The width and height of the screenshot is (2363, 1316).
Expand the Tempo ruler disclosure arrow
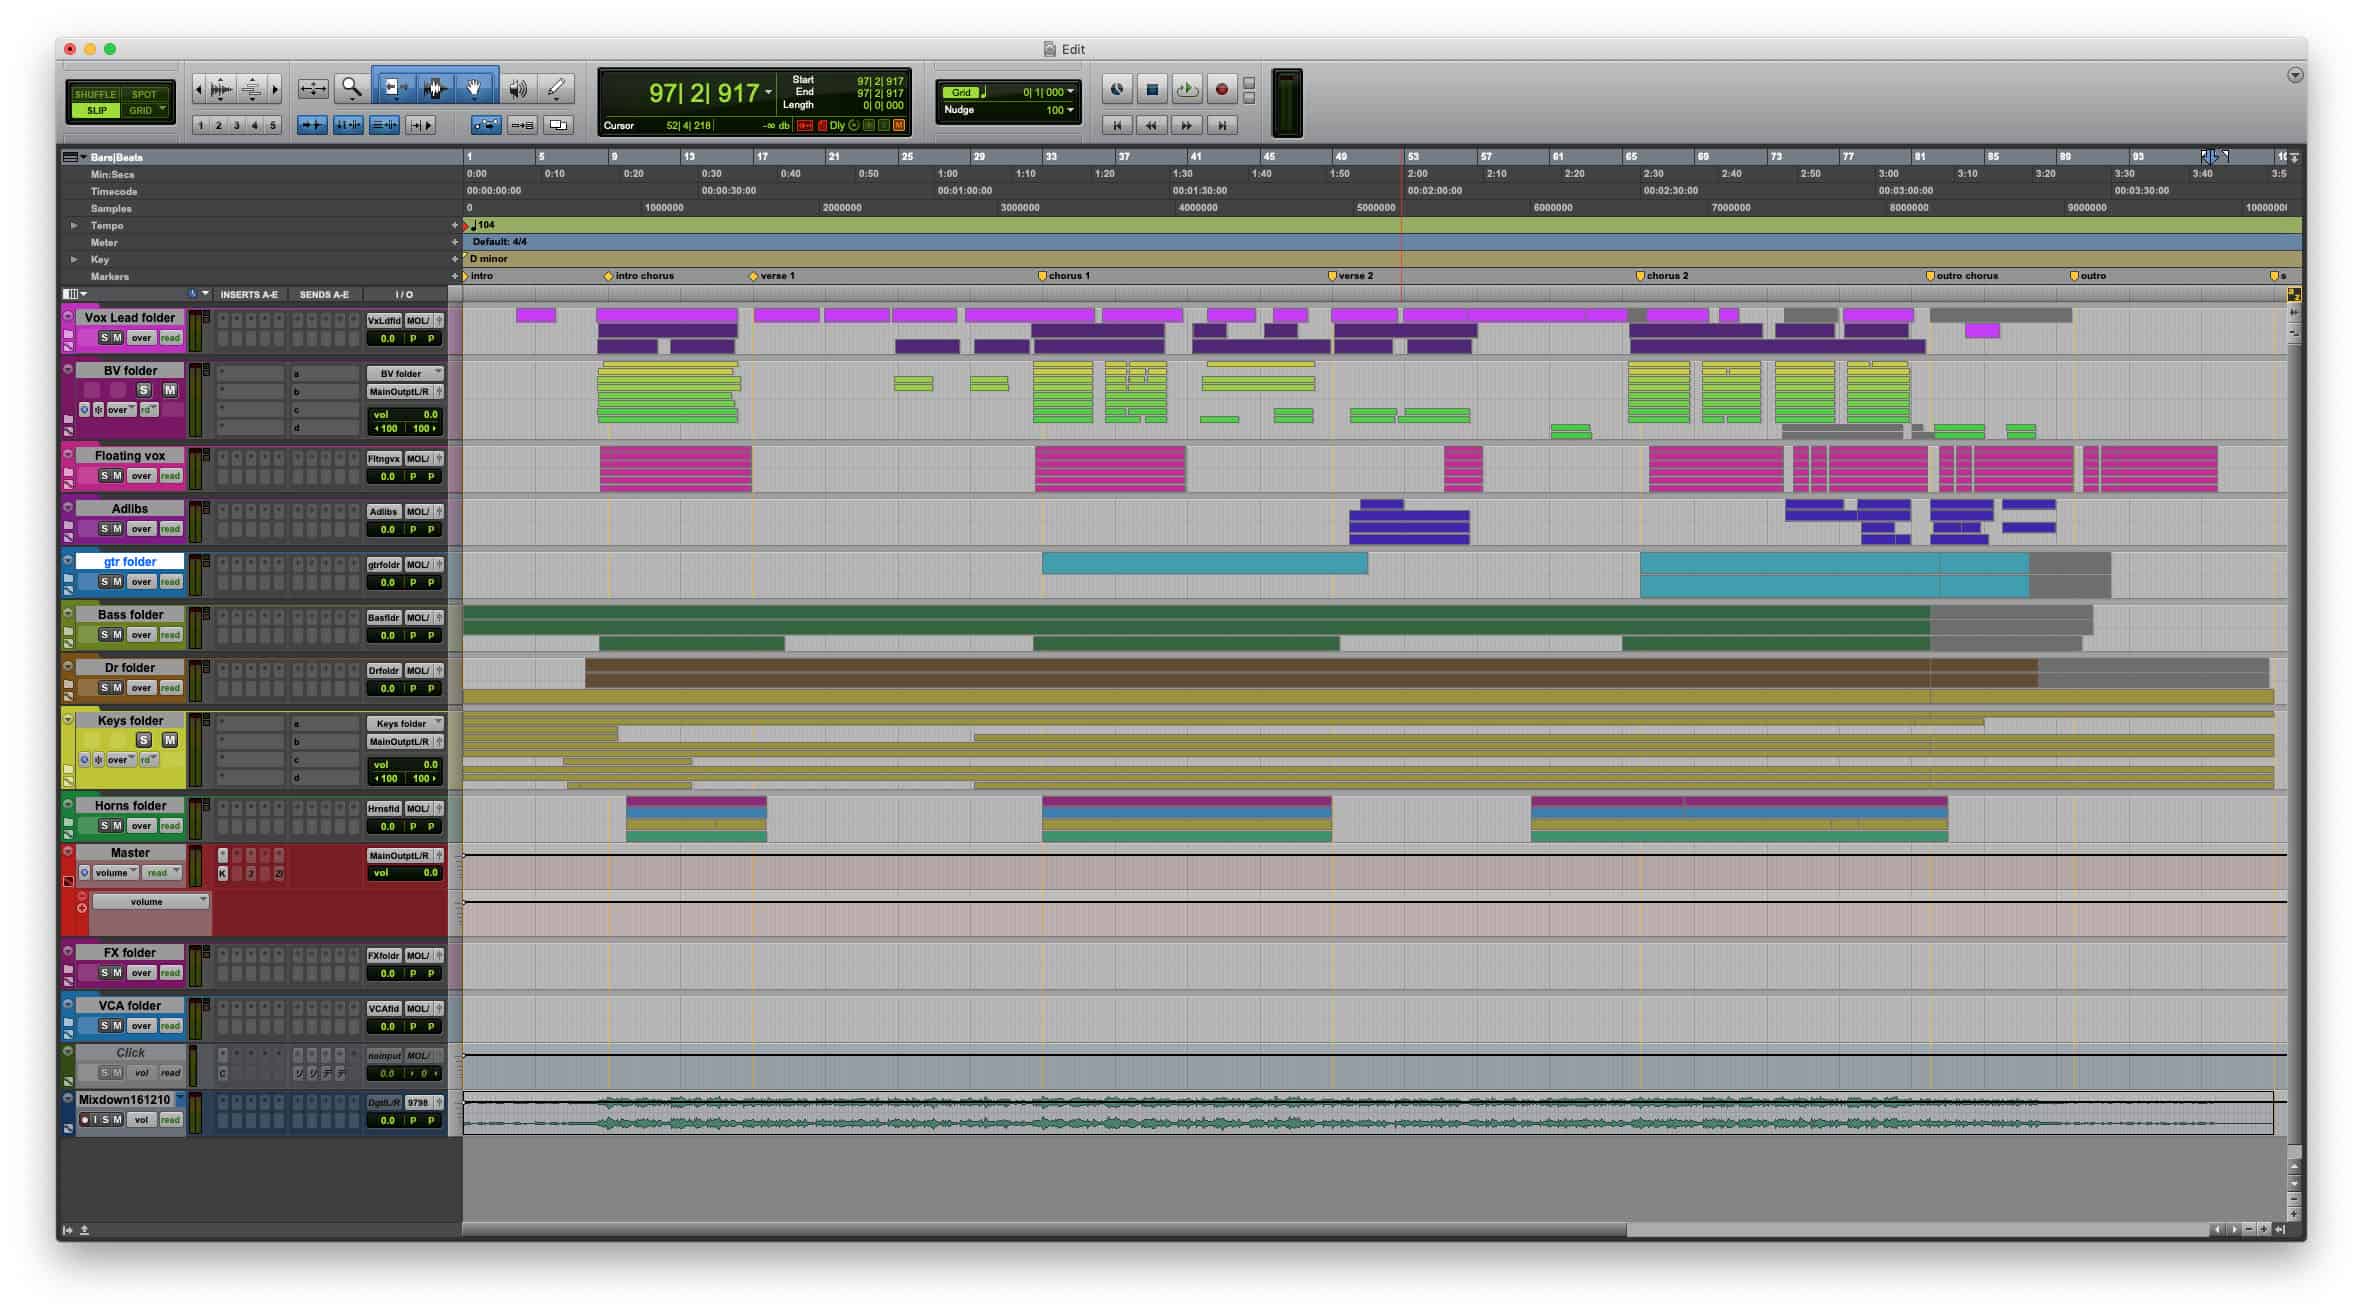74,225
